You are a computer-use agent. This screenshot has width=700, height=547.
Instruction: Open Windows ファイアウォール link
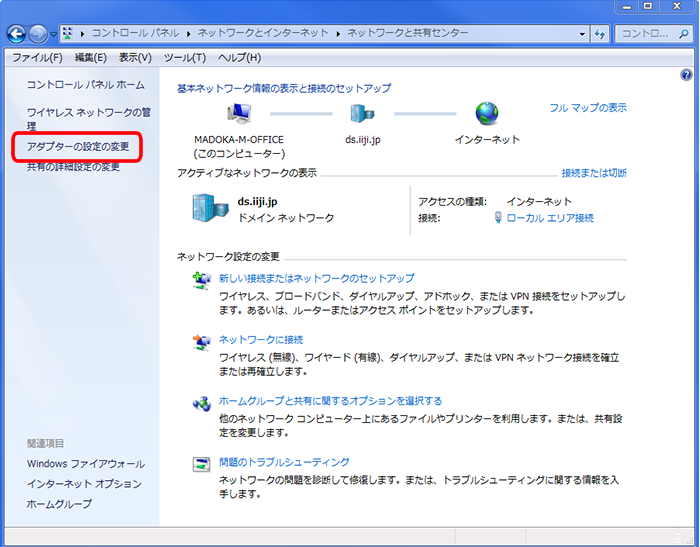[86, 464]
